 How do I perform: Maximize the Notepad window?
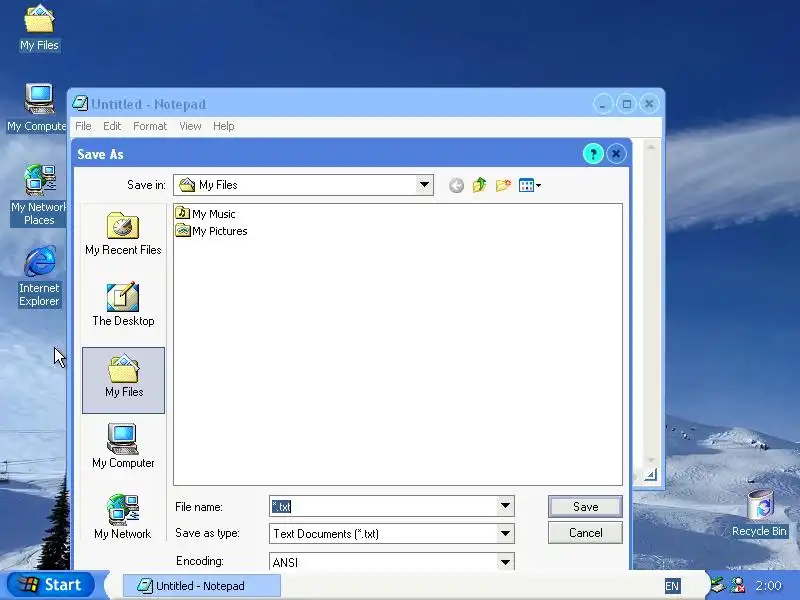tap(627, 104)
